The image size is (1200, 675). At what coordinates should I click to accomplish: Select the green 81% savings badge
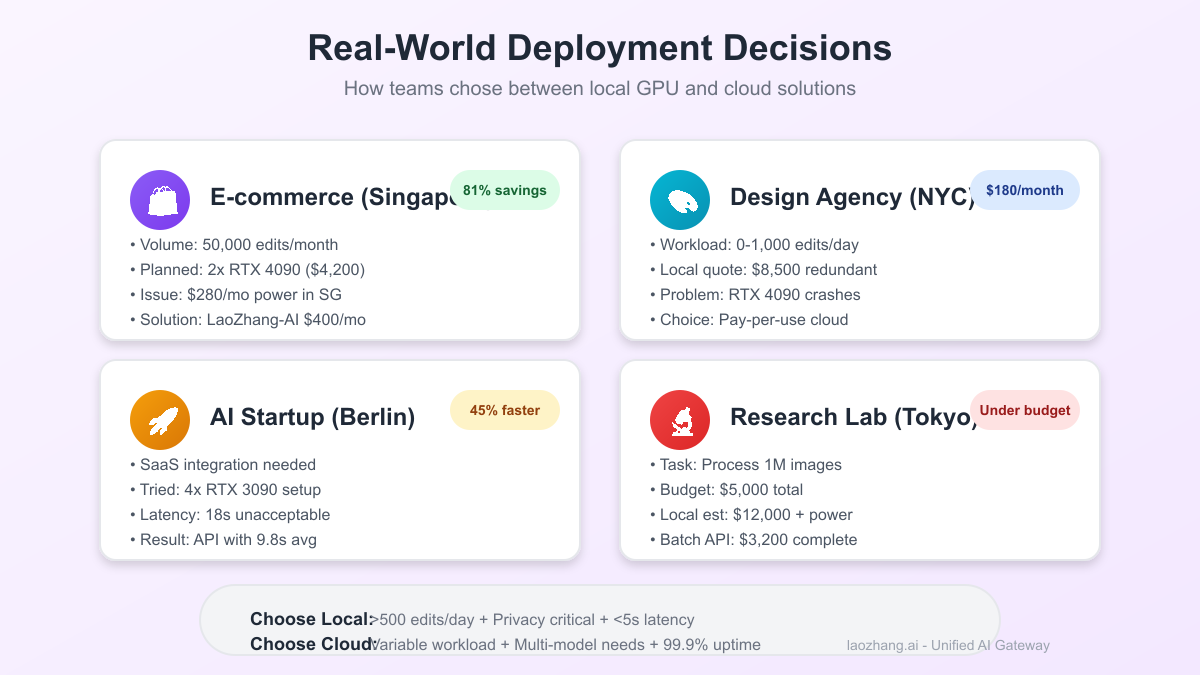coord(505,191)
